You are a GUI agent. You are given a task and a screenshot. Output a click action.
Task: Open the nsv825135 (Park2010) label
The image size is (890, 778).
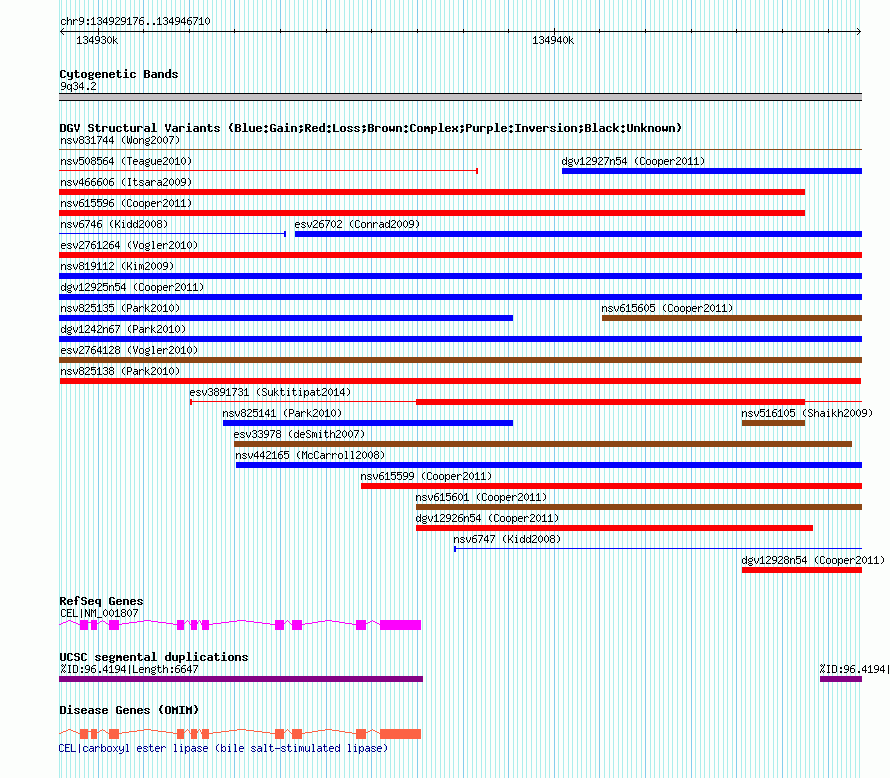click(x=120, y=308)
